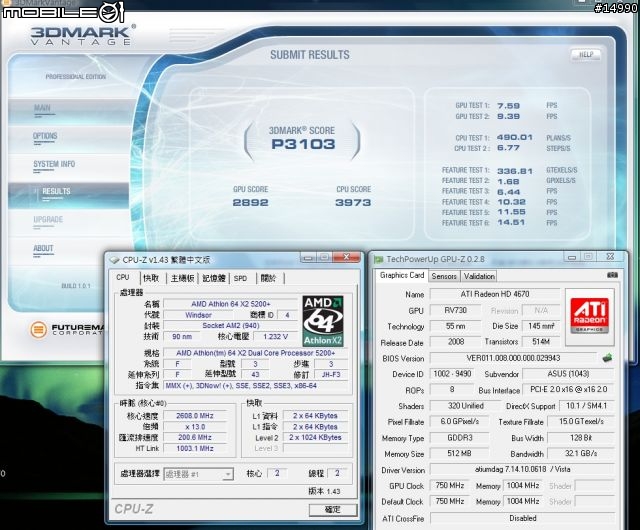Click the GPU Clock 750 MHz field
The width and height of the screenshot is (640, 530).
[x=449, y=485]
